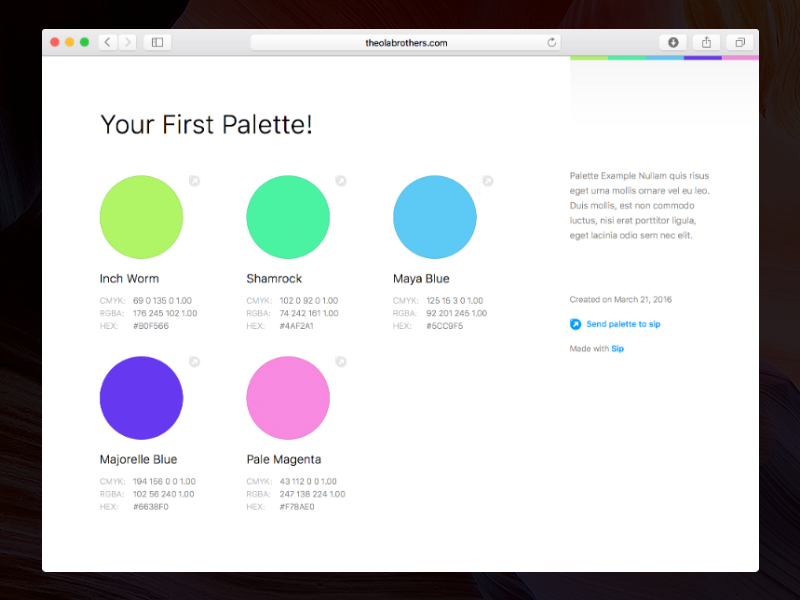Click the Sip icon beside Send palette to sip

click(575, 324)
